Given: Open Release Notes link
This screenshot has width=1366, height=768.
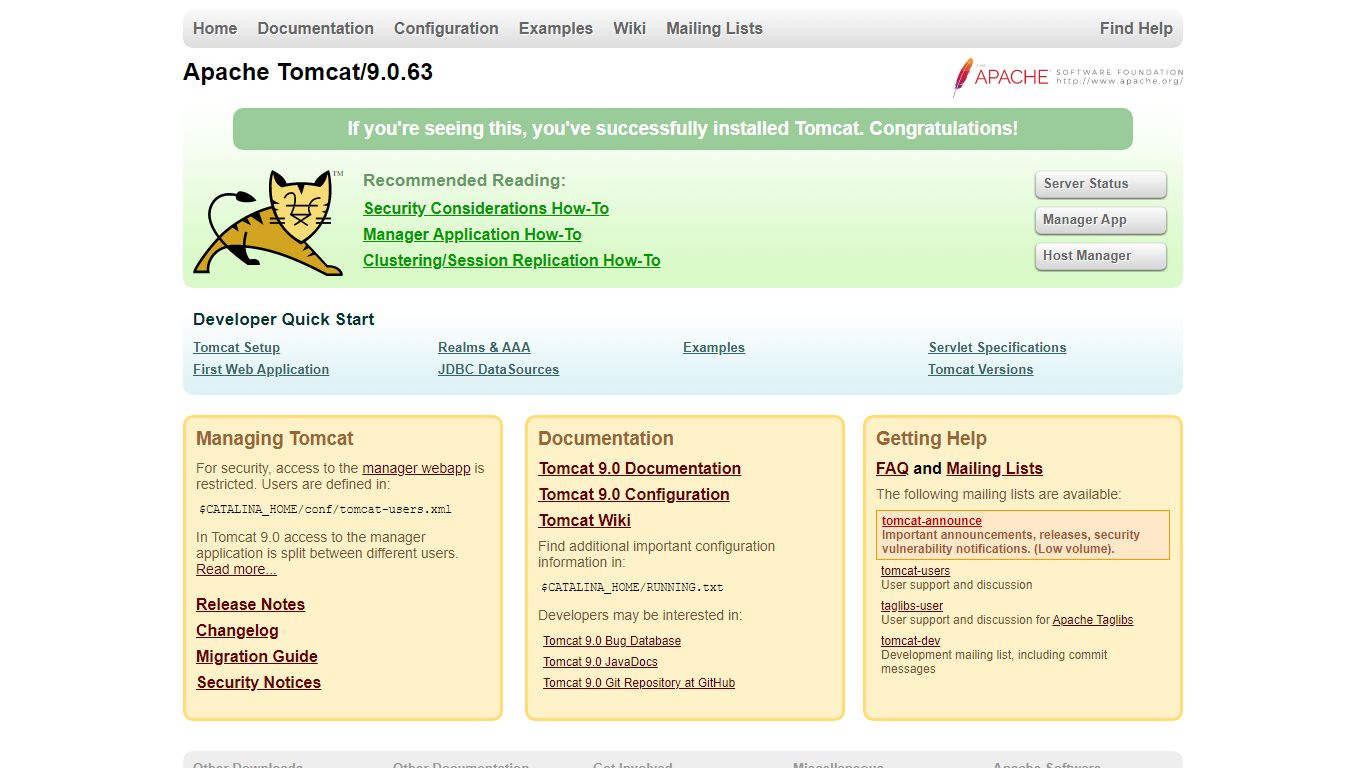Looking at the screenshot, I should tap(250, 604).
